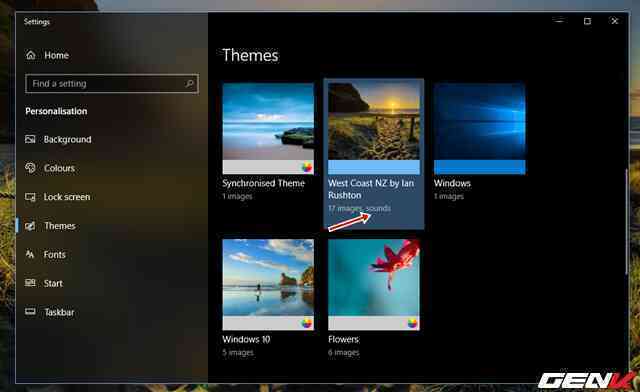The height and width of the screenshot is (392, 640).
Task: Click the Themes brush icon
Action: click(30, 226)
